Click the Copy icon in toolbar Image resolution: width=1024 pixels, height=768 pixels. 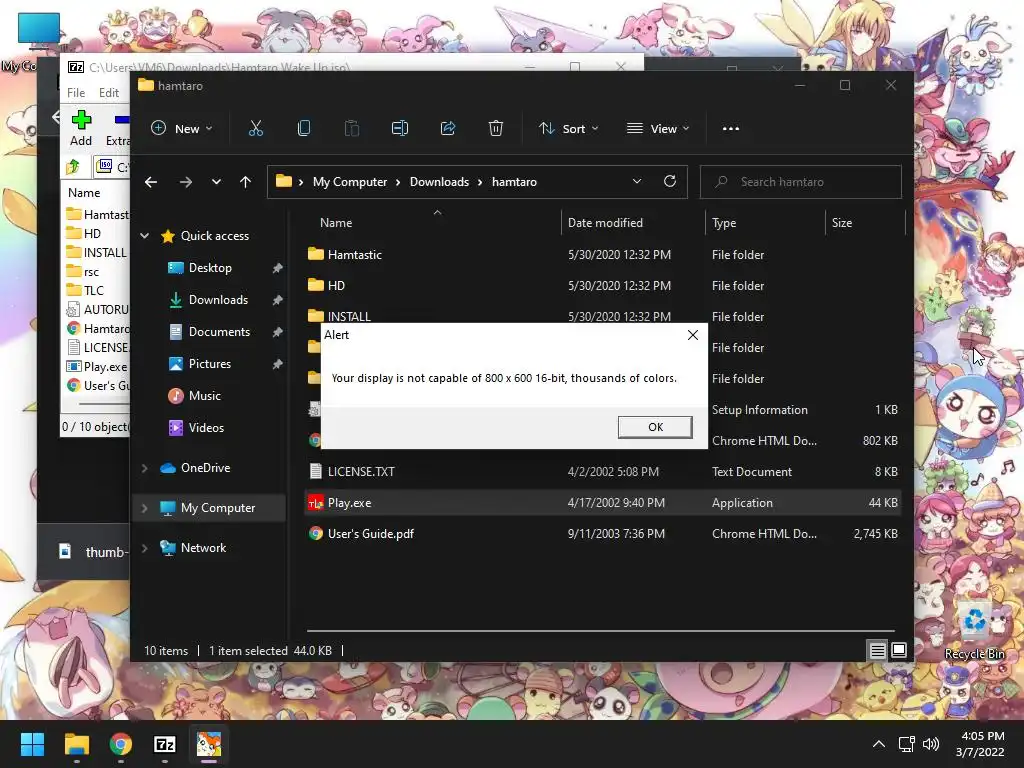[x=304, y=129]
